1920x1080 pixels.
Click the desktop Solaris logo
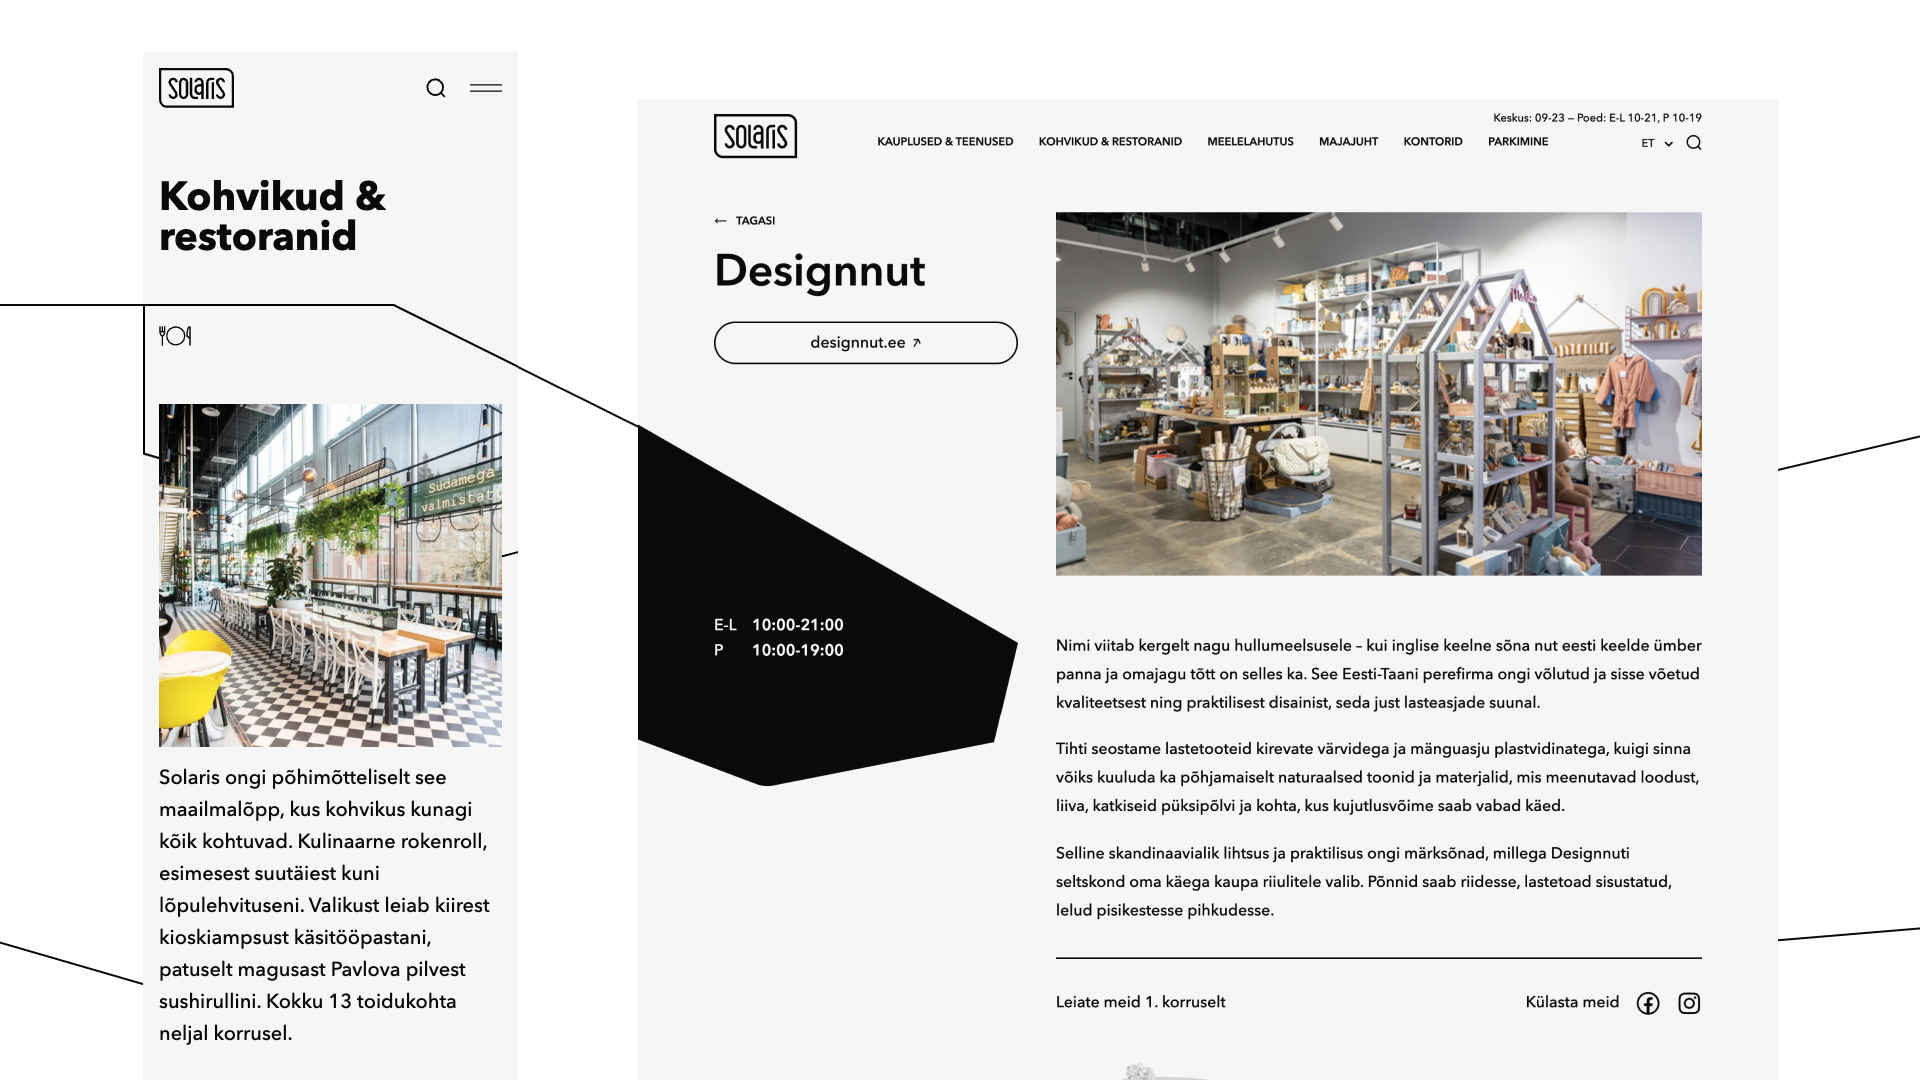click(755, 136)
